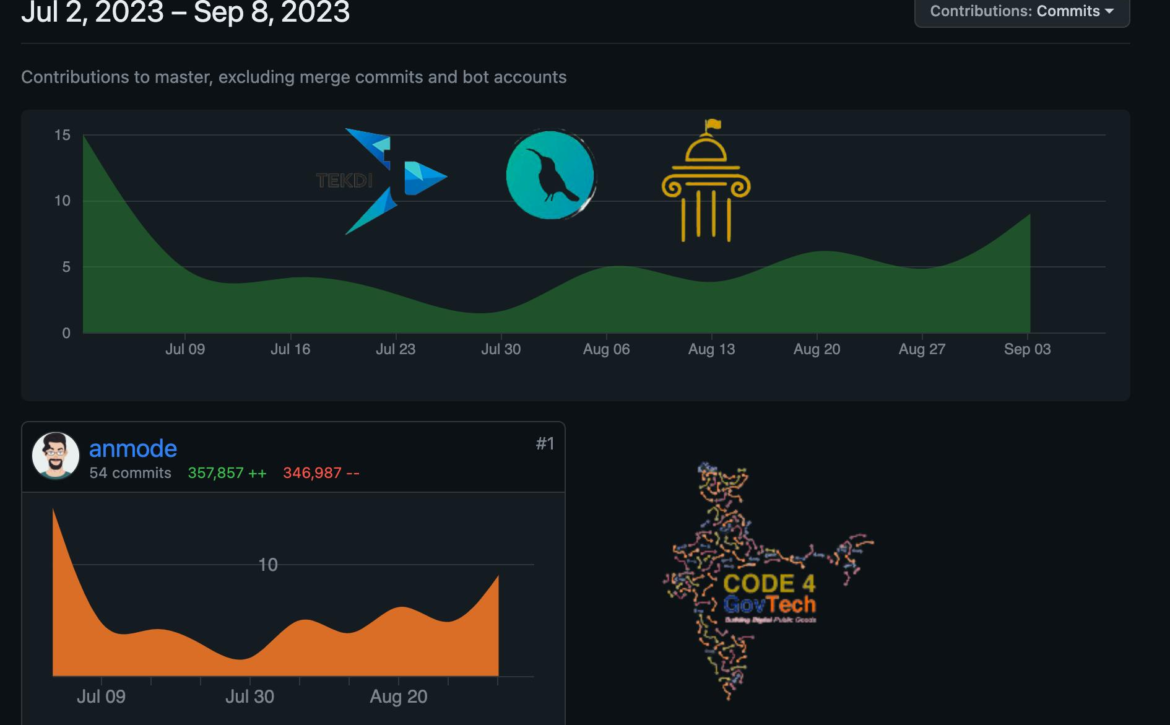1170x725 pixels.
Task: Click the 54 commits link
Action: [130, 473]
